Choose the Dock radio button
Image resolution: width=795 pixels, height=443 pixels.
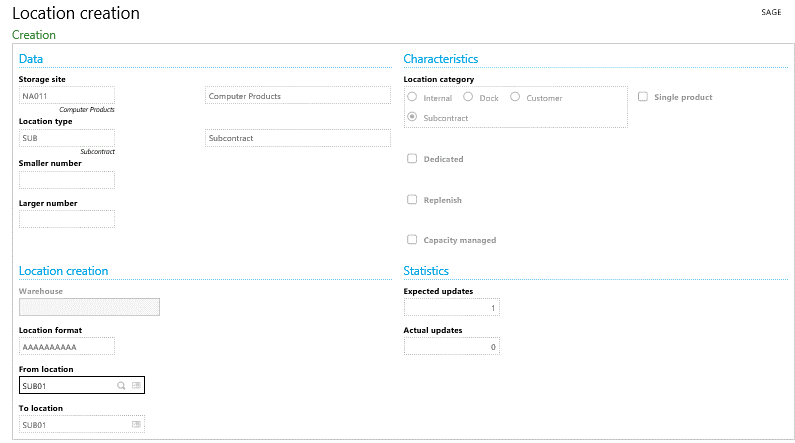(x=468, y=98)
